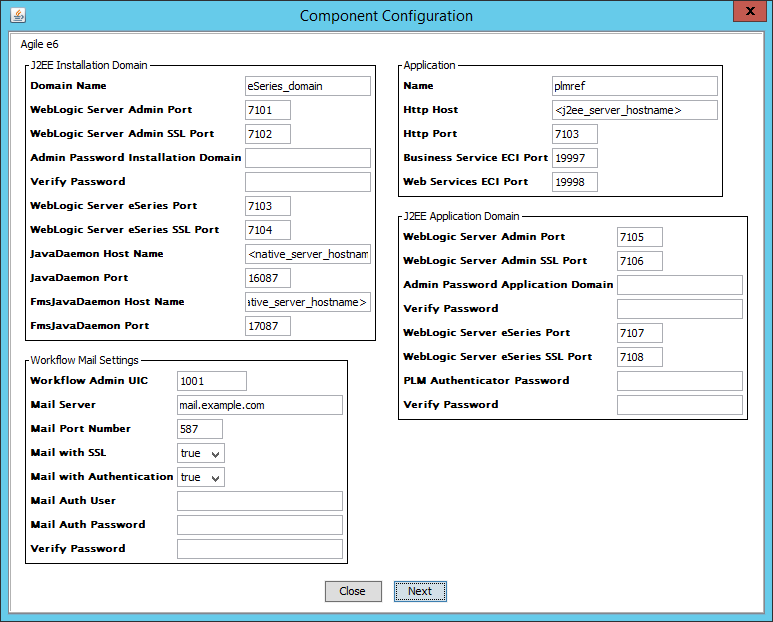Click the PLM Authenticator Password label
The height and width of the screenshot is (622, 773).
(x=486, y=380)
